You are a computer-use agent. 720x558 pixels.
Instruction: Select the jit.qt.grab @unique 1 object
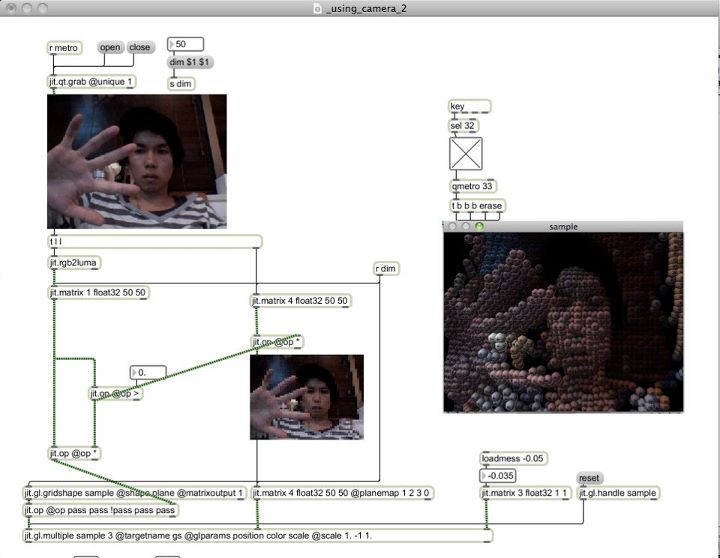coord(91,82)
